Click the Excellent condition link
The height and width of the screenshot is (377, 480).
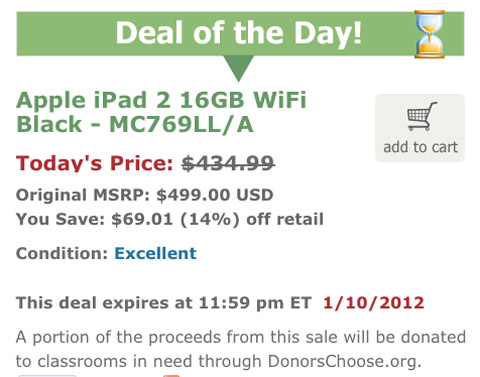(x=156, y=253)
